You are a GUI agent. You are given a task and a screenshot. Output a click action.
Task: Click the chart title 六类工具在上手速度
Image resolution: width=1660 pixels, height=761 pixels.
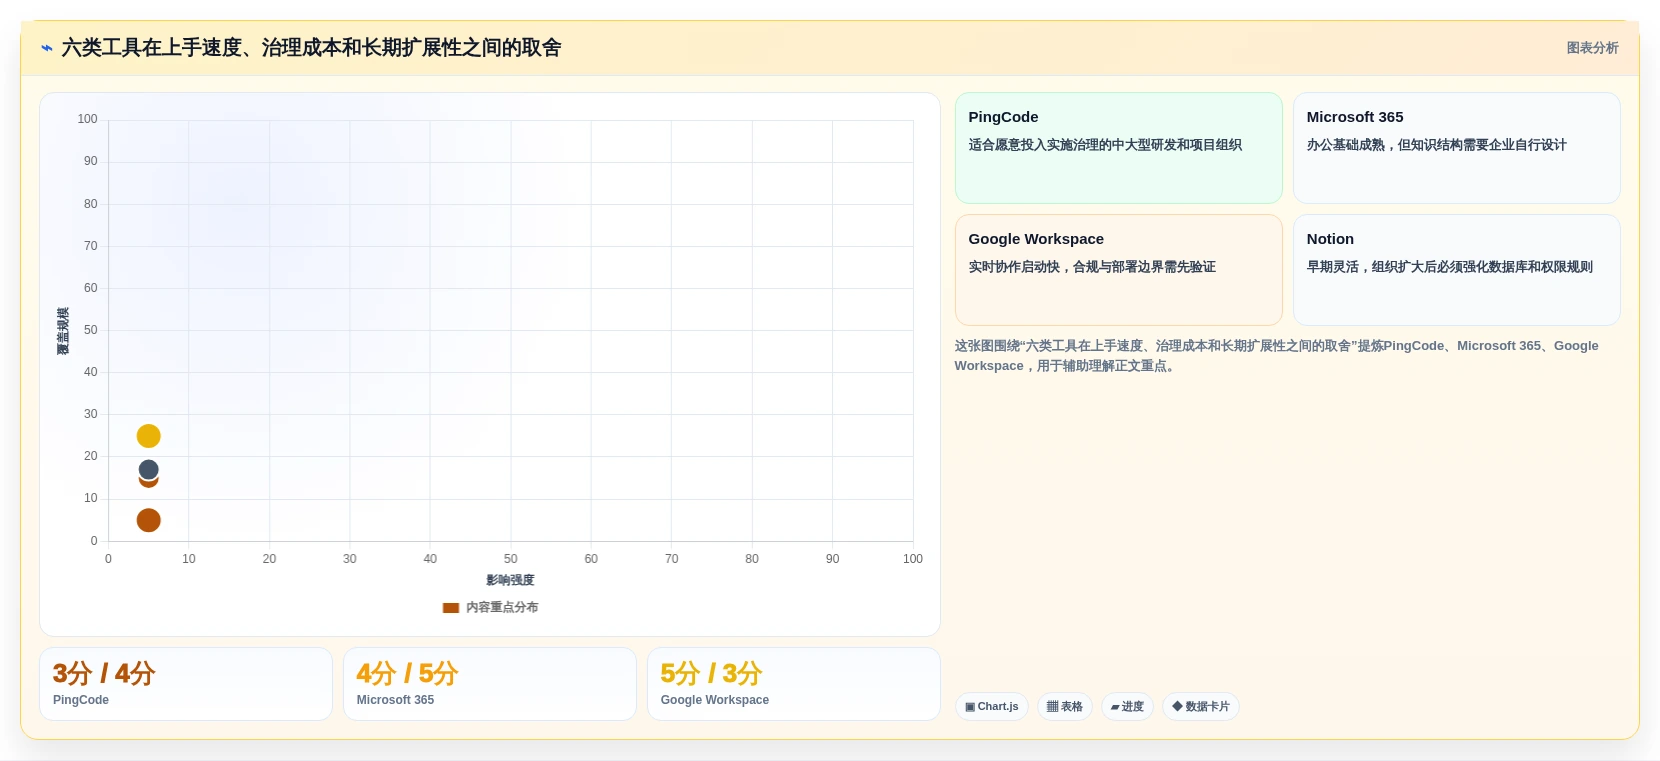[x=311, y=48]
